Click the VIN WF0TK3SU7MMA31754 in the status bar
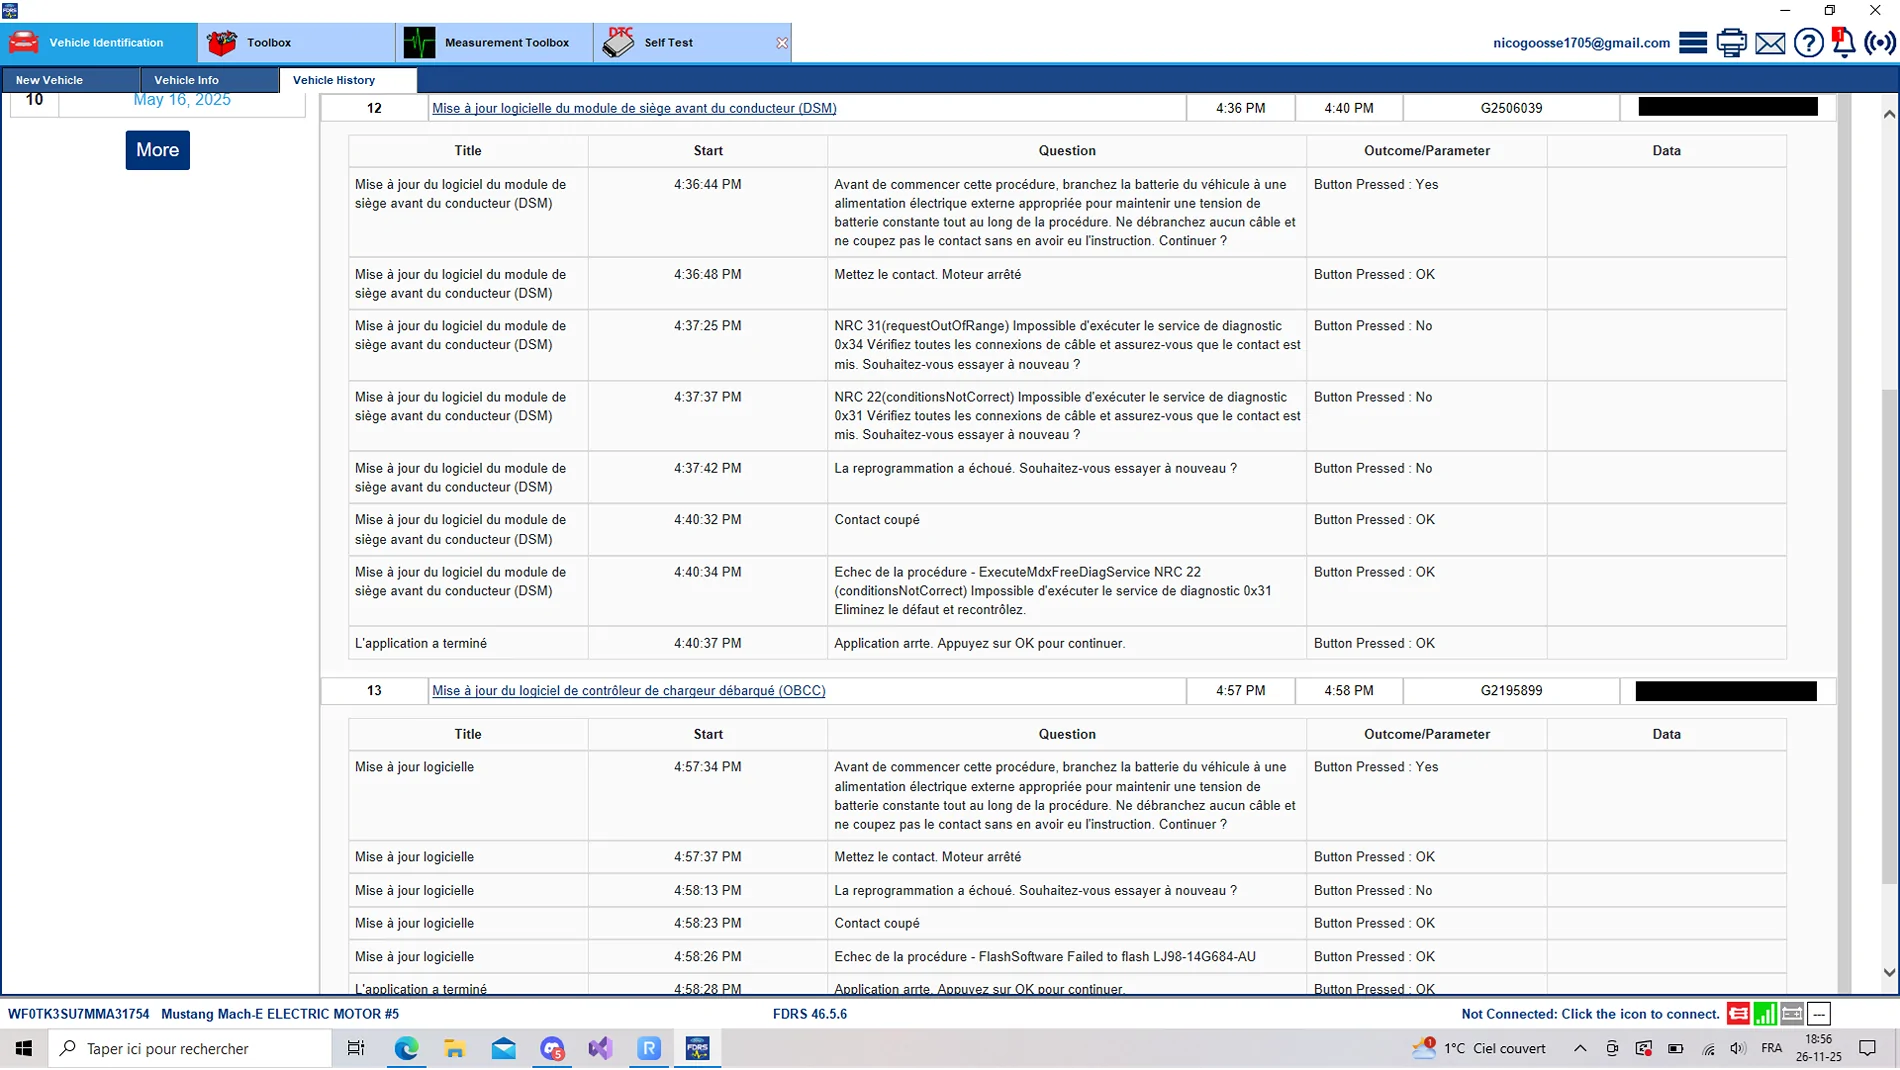 [x=79, y=1014]
